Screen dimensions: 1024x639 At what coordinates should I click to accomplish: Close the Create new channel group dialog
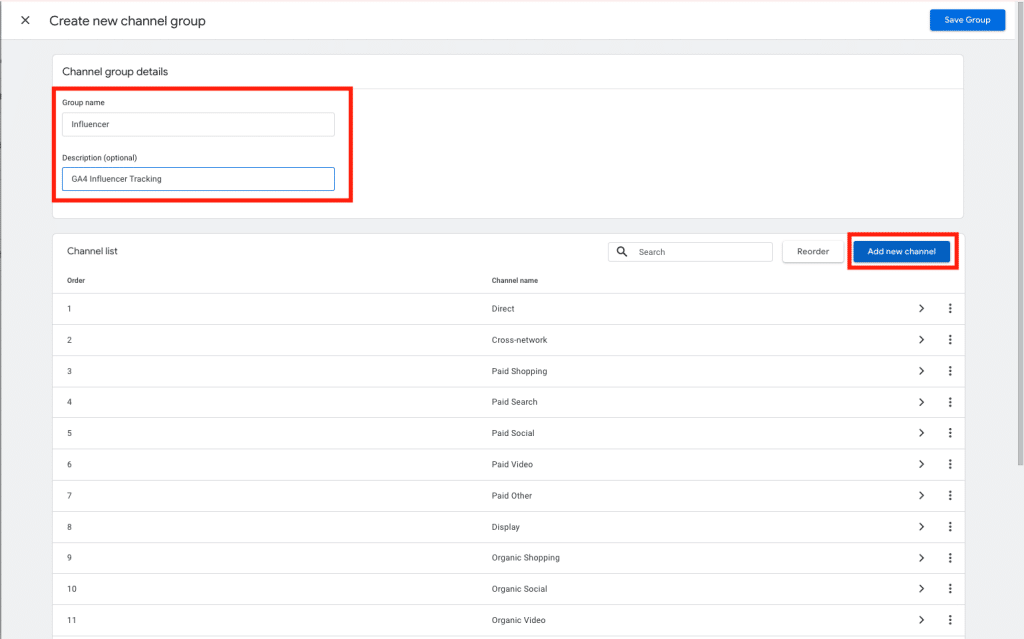click(25, 20)
